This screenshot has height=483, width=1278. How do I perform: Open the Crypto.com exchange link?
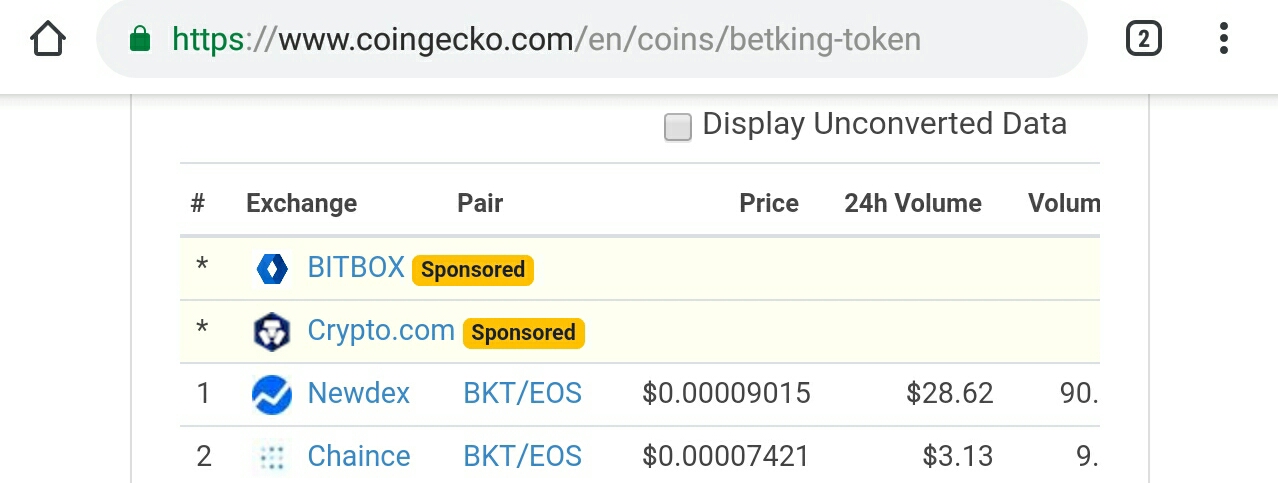click(381, 330)
